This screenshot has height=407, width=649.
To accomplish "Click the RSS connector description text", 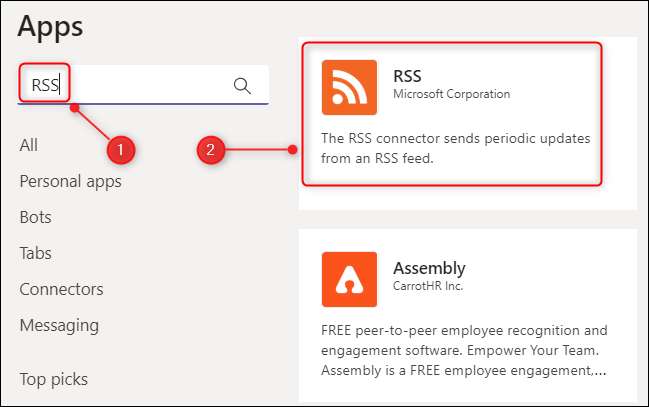I will coord(454,148).
